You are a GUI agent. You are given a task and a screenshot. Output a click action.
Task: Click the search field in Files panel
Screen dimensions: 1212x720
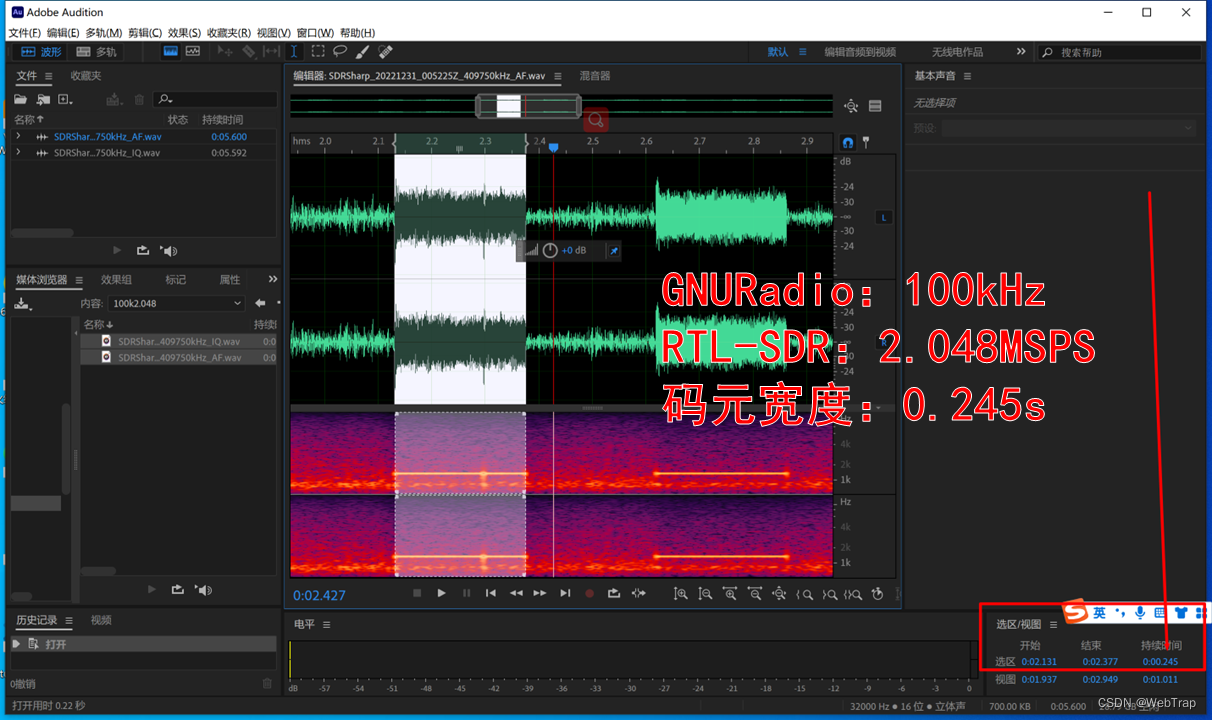(x=216, y=99)
